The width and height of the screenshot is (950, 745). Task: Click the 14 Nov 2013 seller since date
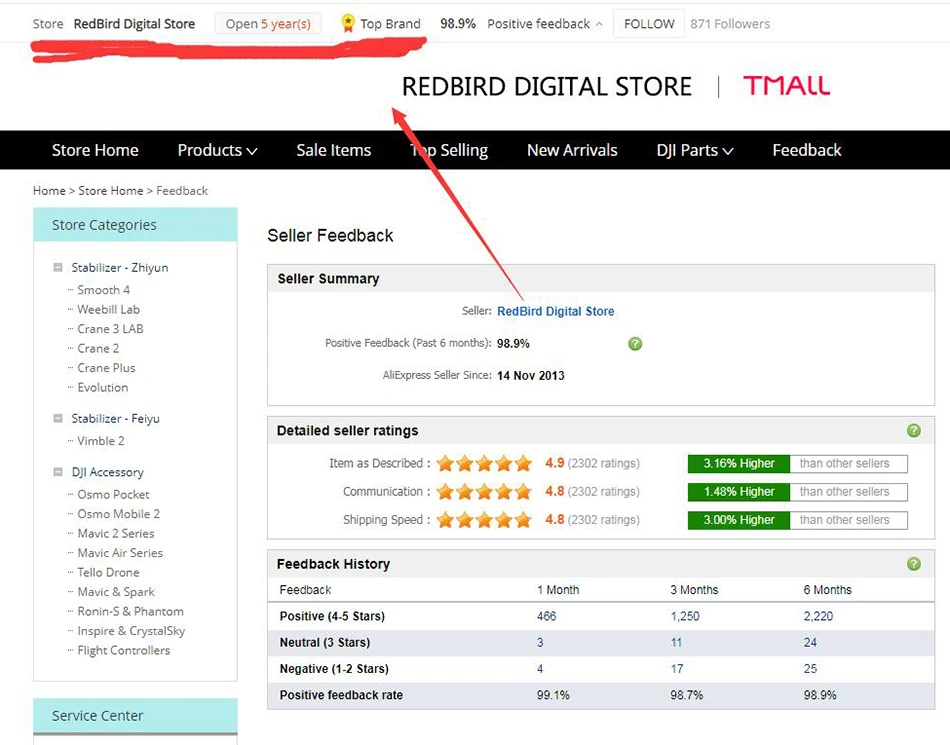pos(531,376)
